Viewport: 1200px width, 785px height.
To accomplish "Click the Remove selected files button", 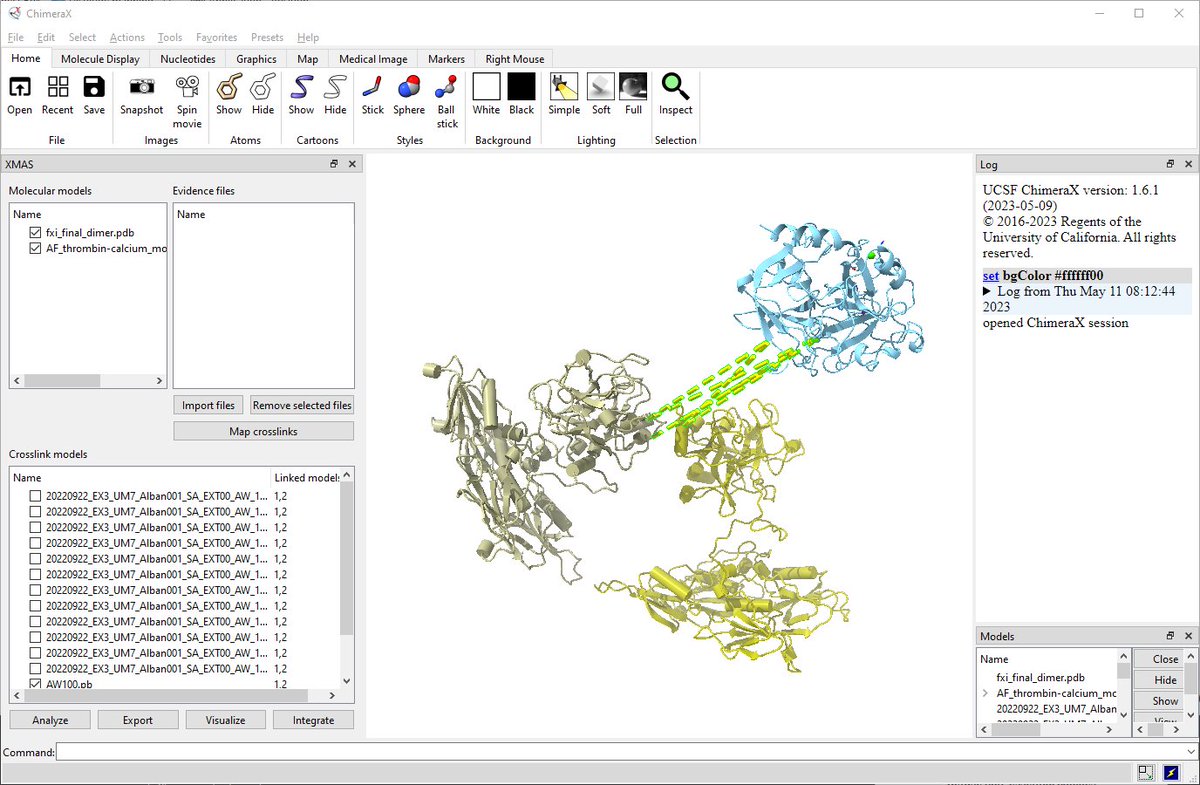I will point(302,405).
